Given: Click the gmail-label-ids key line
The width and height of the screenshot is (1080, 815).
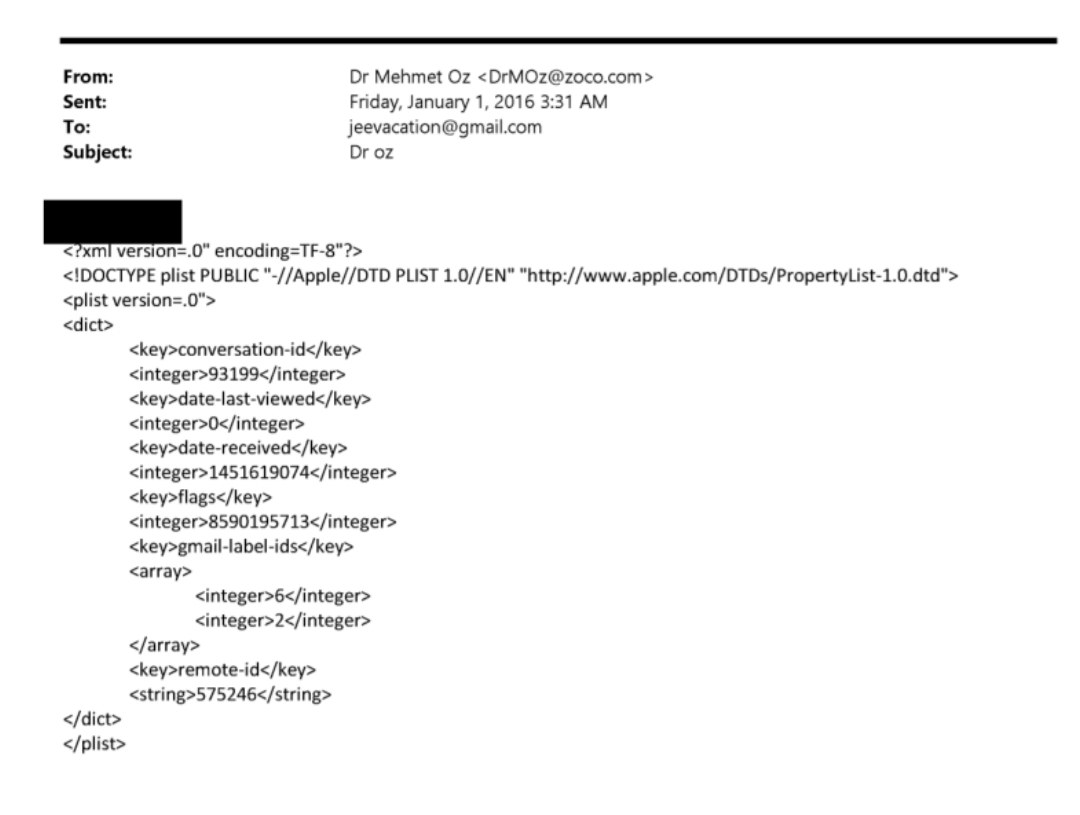Looking at the screenshot, I should [241, 546].
